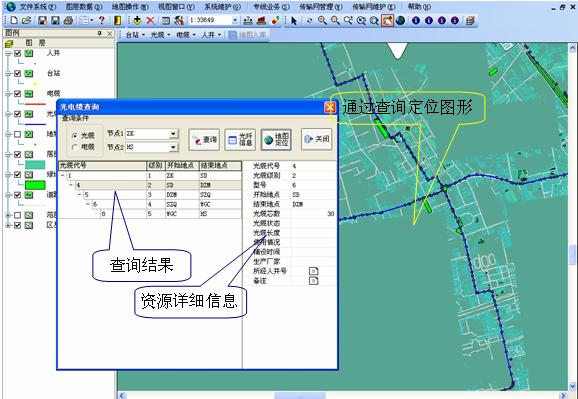Click the globe full-extent icon in toolbar
The image size is (578, 399).
400,21
